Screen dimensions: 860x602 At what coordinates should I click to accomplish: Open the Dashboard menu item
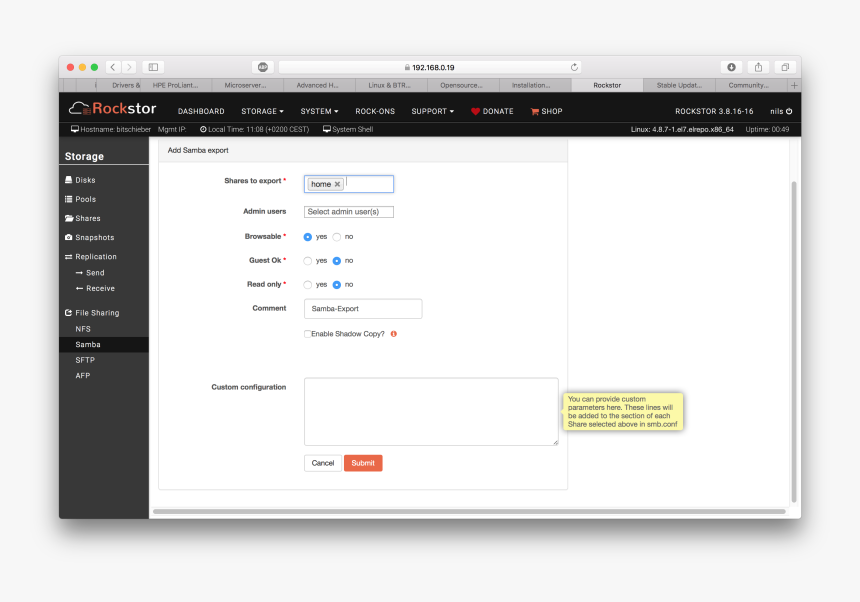[201, 111]
